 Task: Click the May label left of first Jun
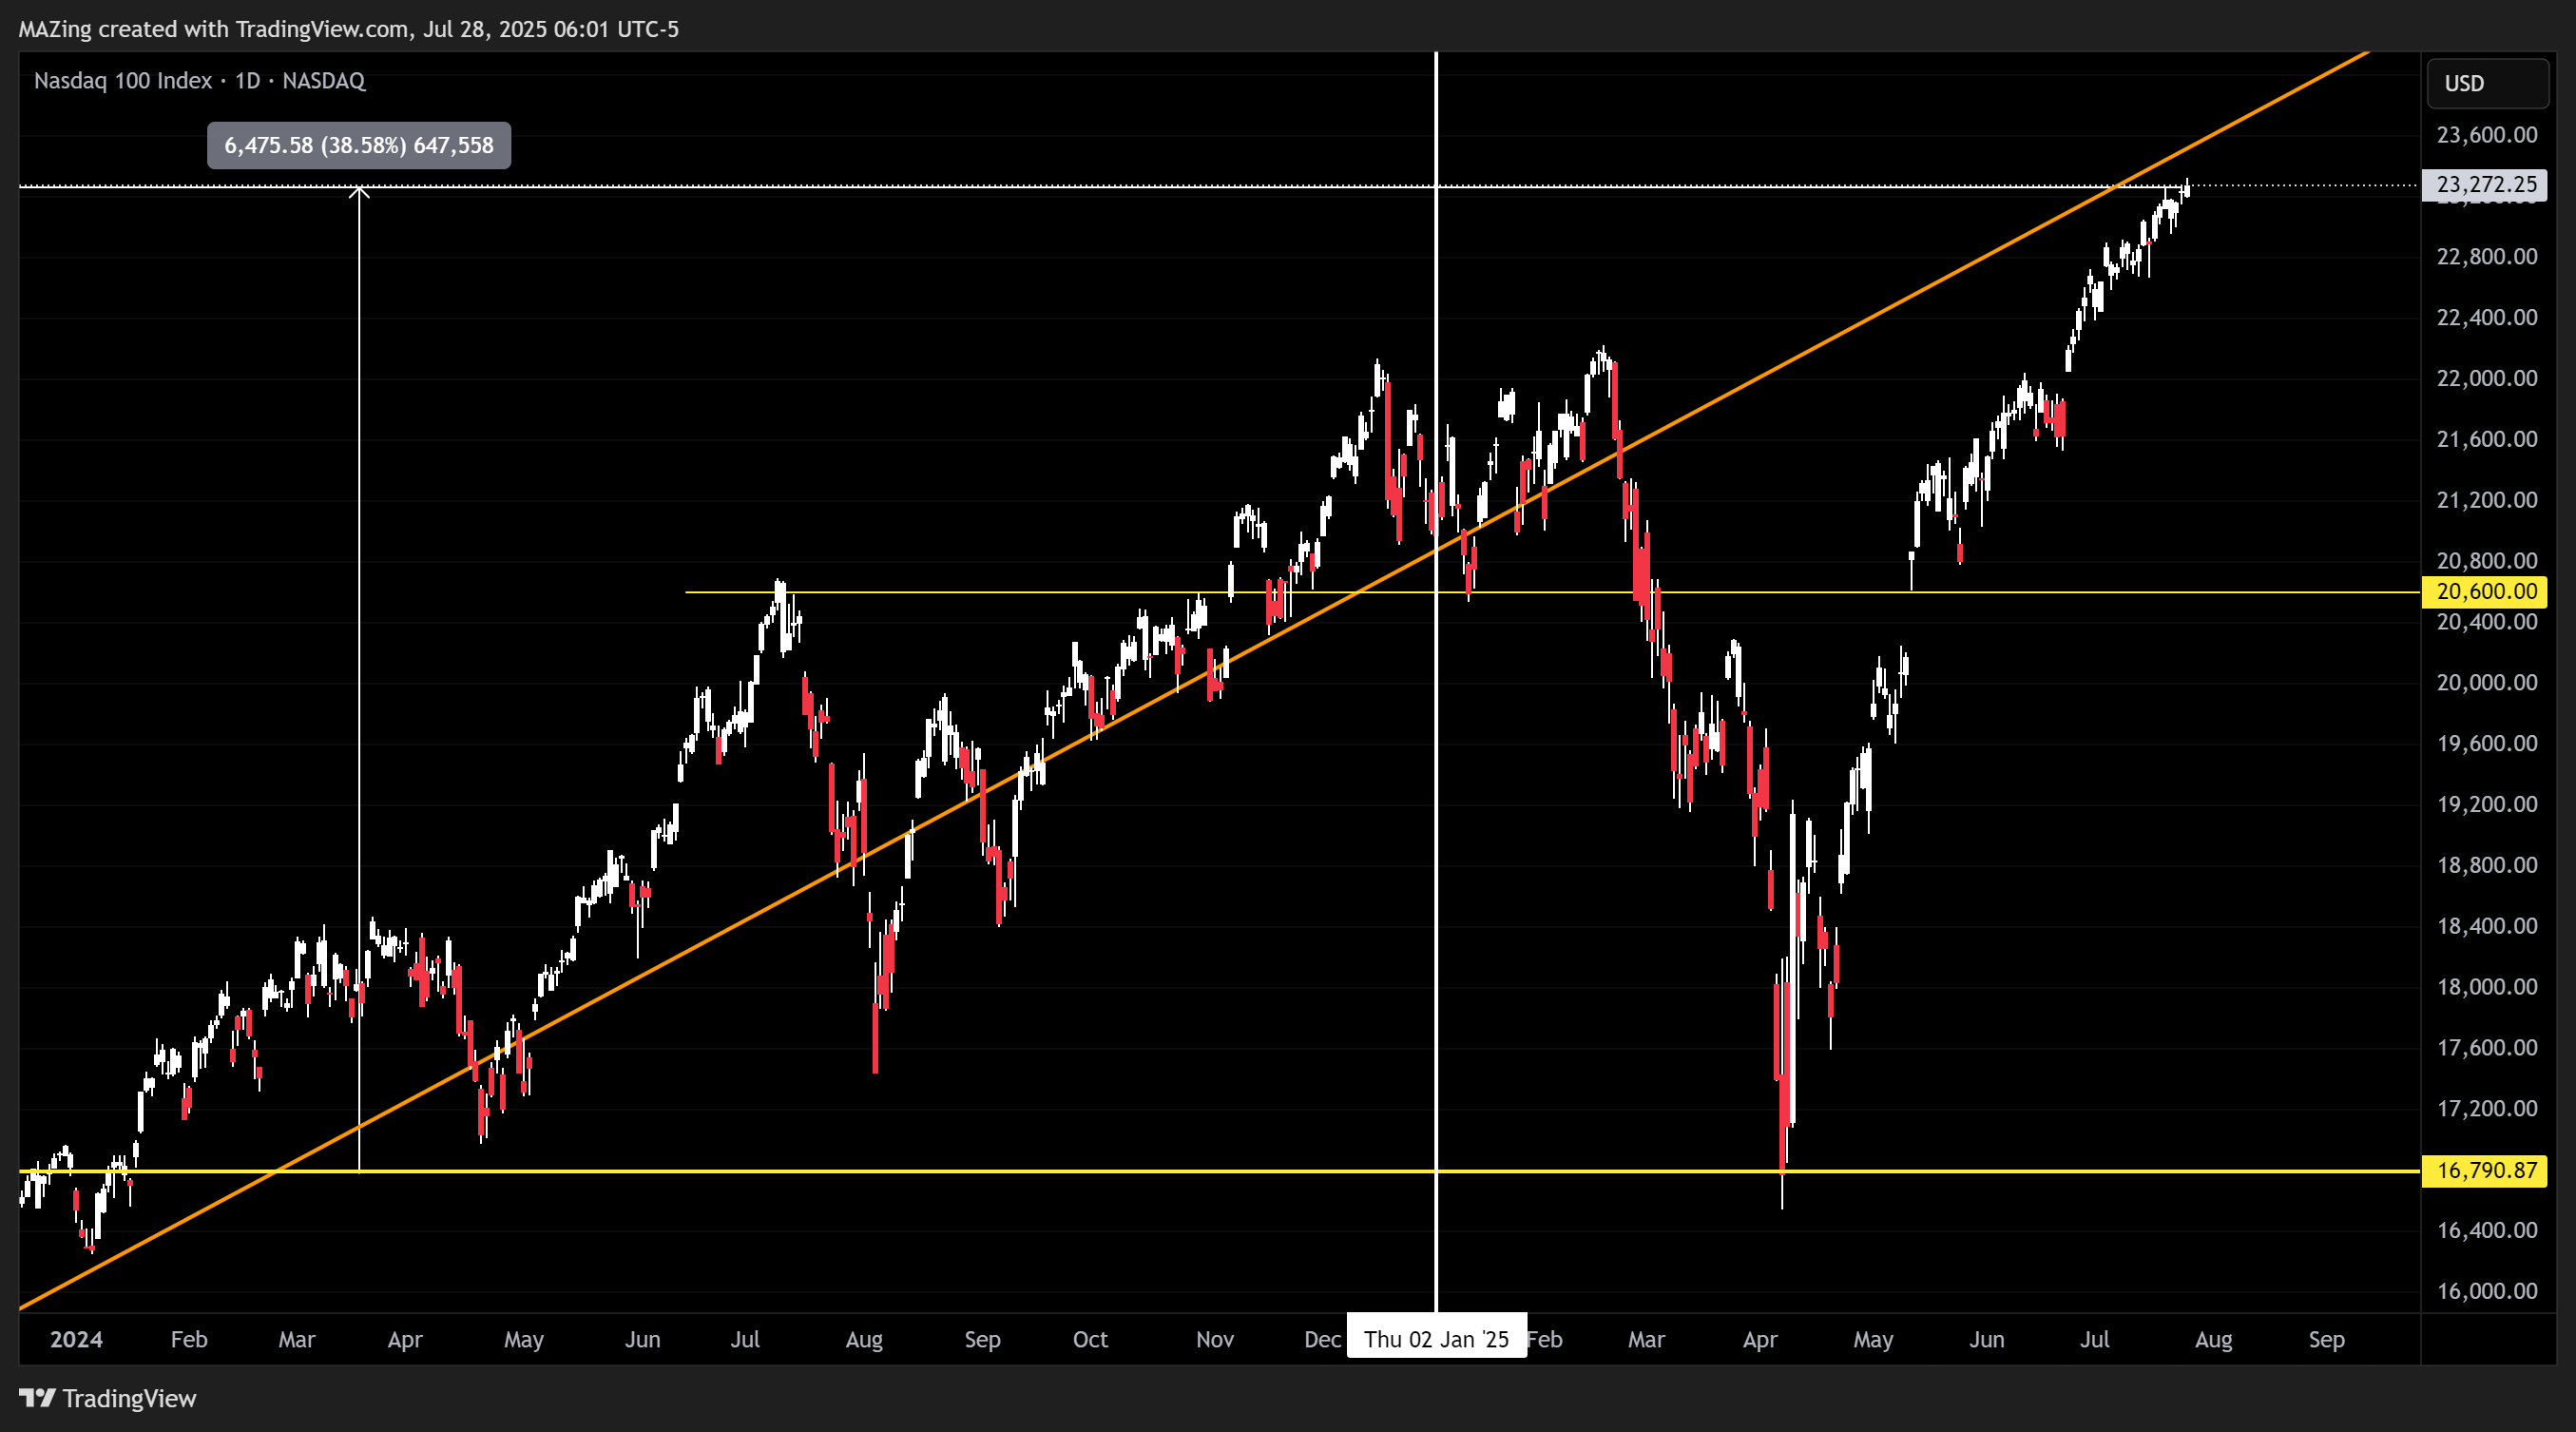point(524,1339)
